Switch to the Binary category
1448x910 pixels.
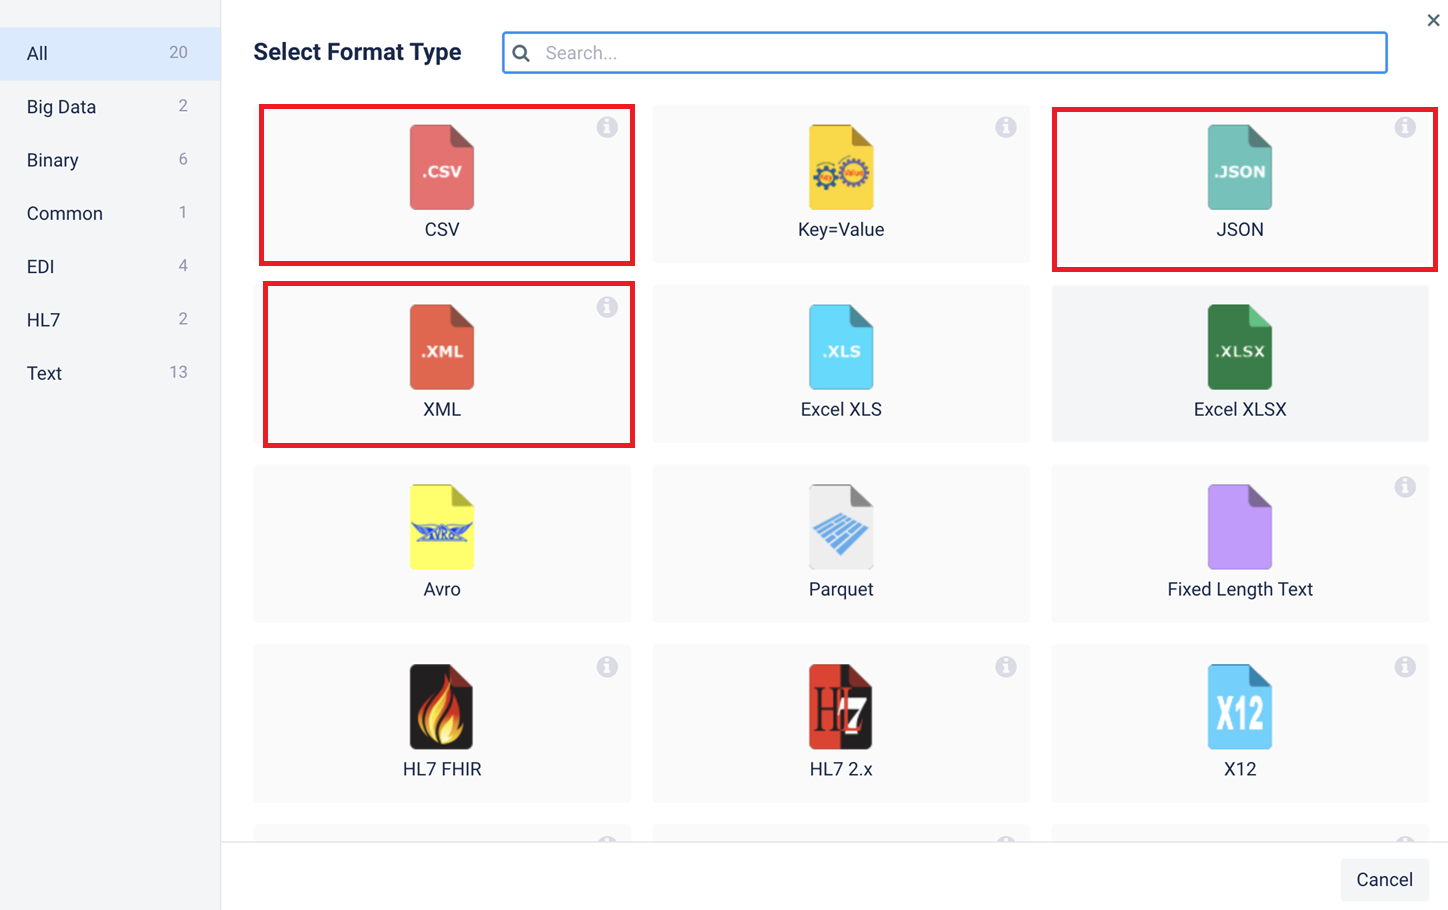110,160
